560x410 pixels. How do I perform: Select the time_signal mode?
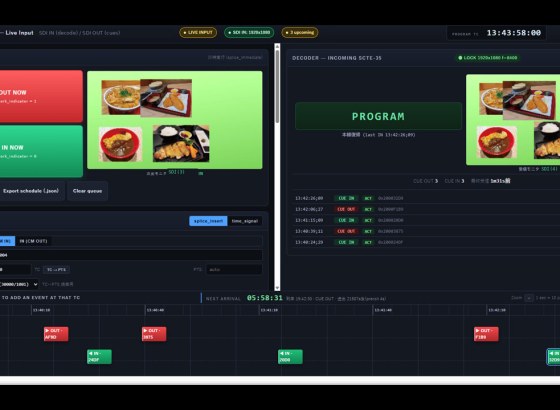point(245,221)
